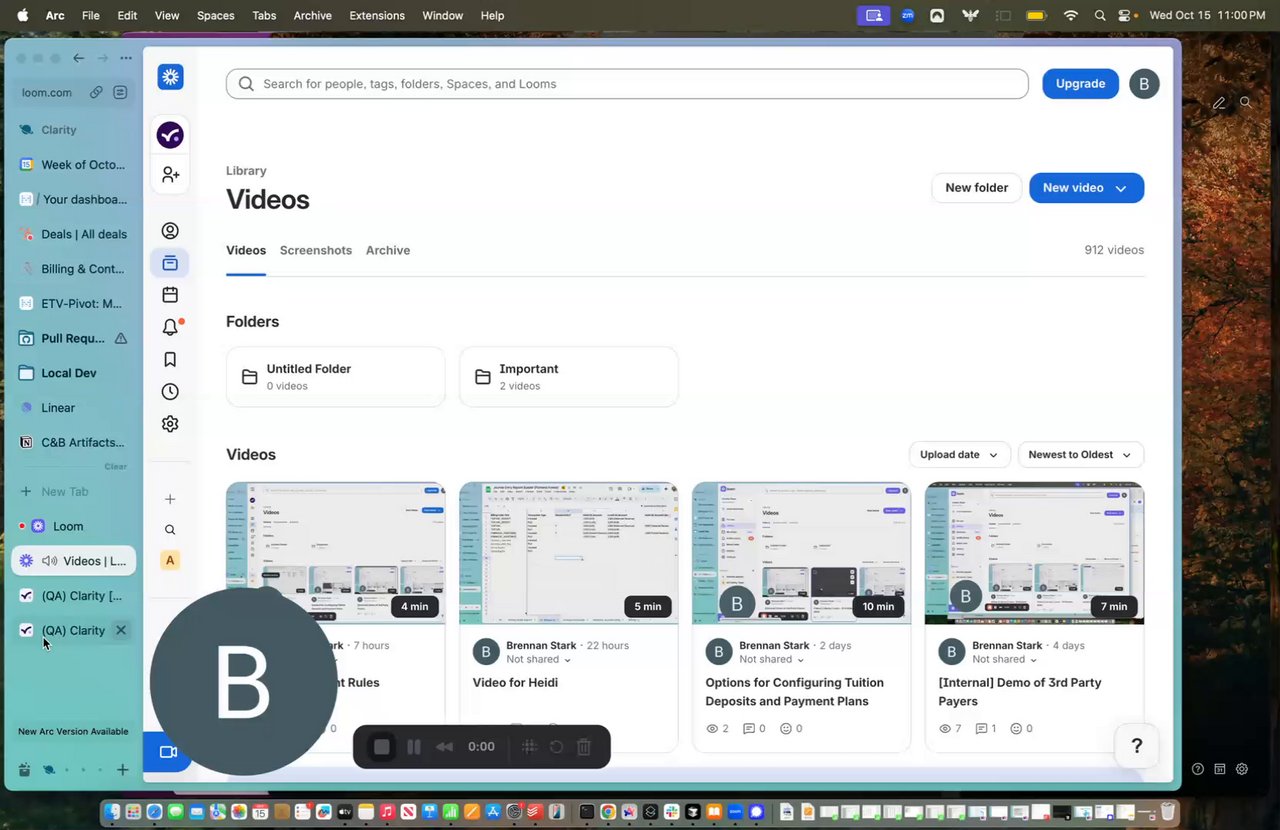Open the 10 min Tuition Deposits thumbnail
This screenshot has width=1280, height=830.
point(802,553)
